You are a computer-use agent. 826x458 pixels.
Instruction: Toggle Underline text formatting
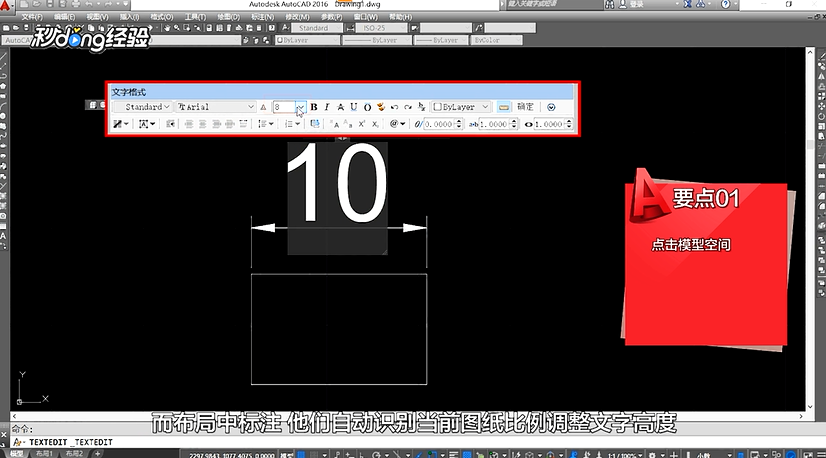coord(353,107)
